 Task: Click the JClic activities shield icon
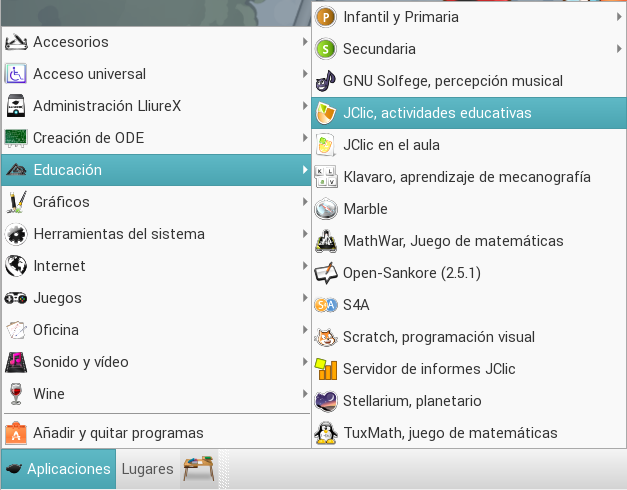[326, 113]
